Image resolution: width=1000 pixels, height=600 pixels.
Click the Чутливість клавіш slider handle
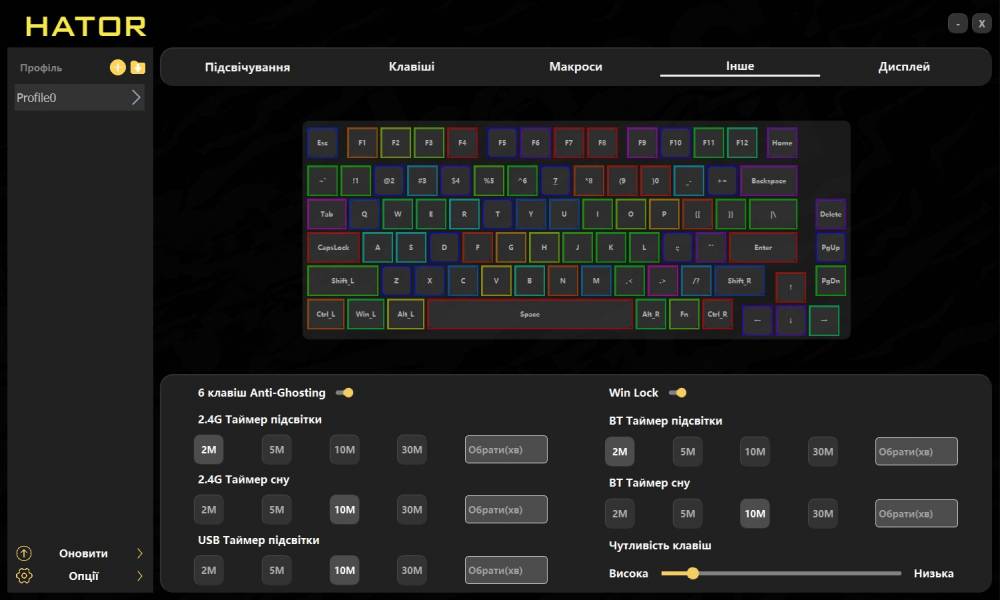point(692,573)
